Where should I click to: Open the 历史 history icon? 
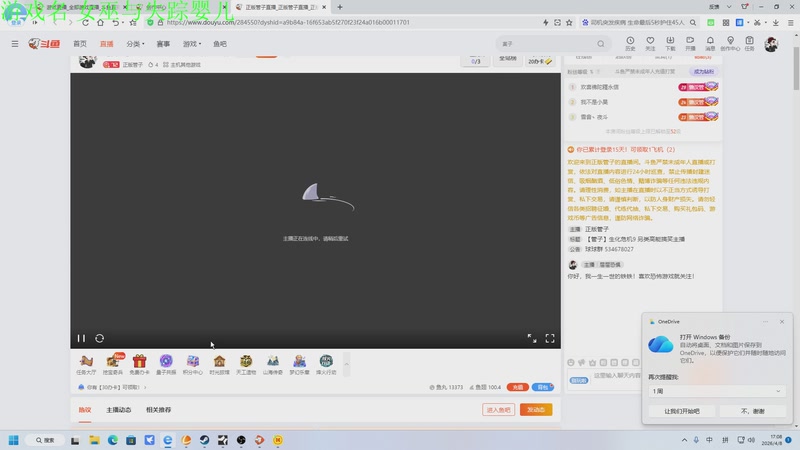[630, 43]
